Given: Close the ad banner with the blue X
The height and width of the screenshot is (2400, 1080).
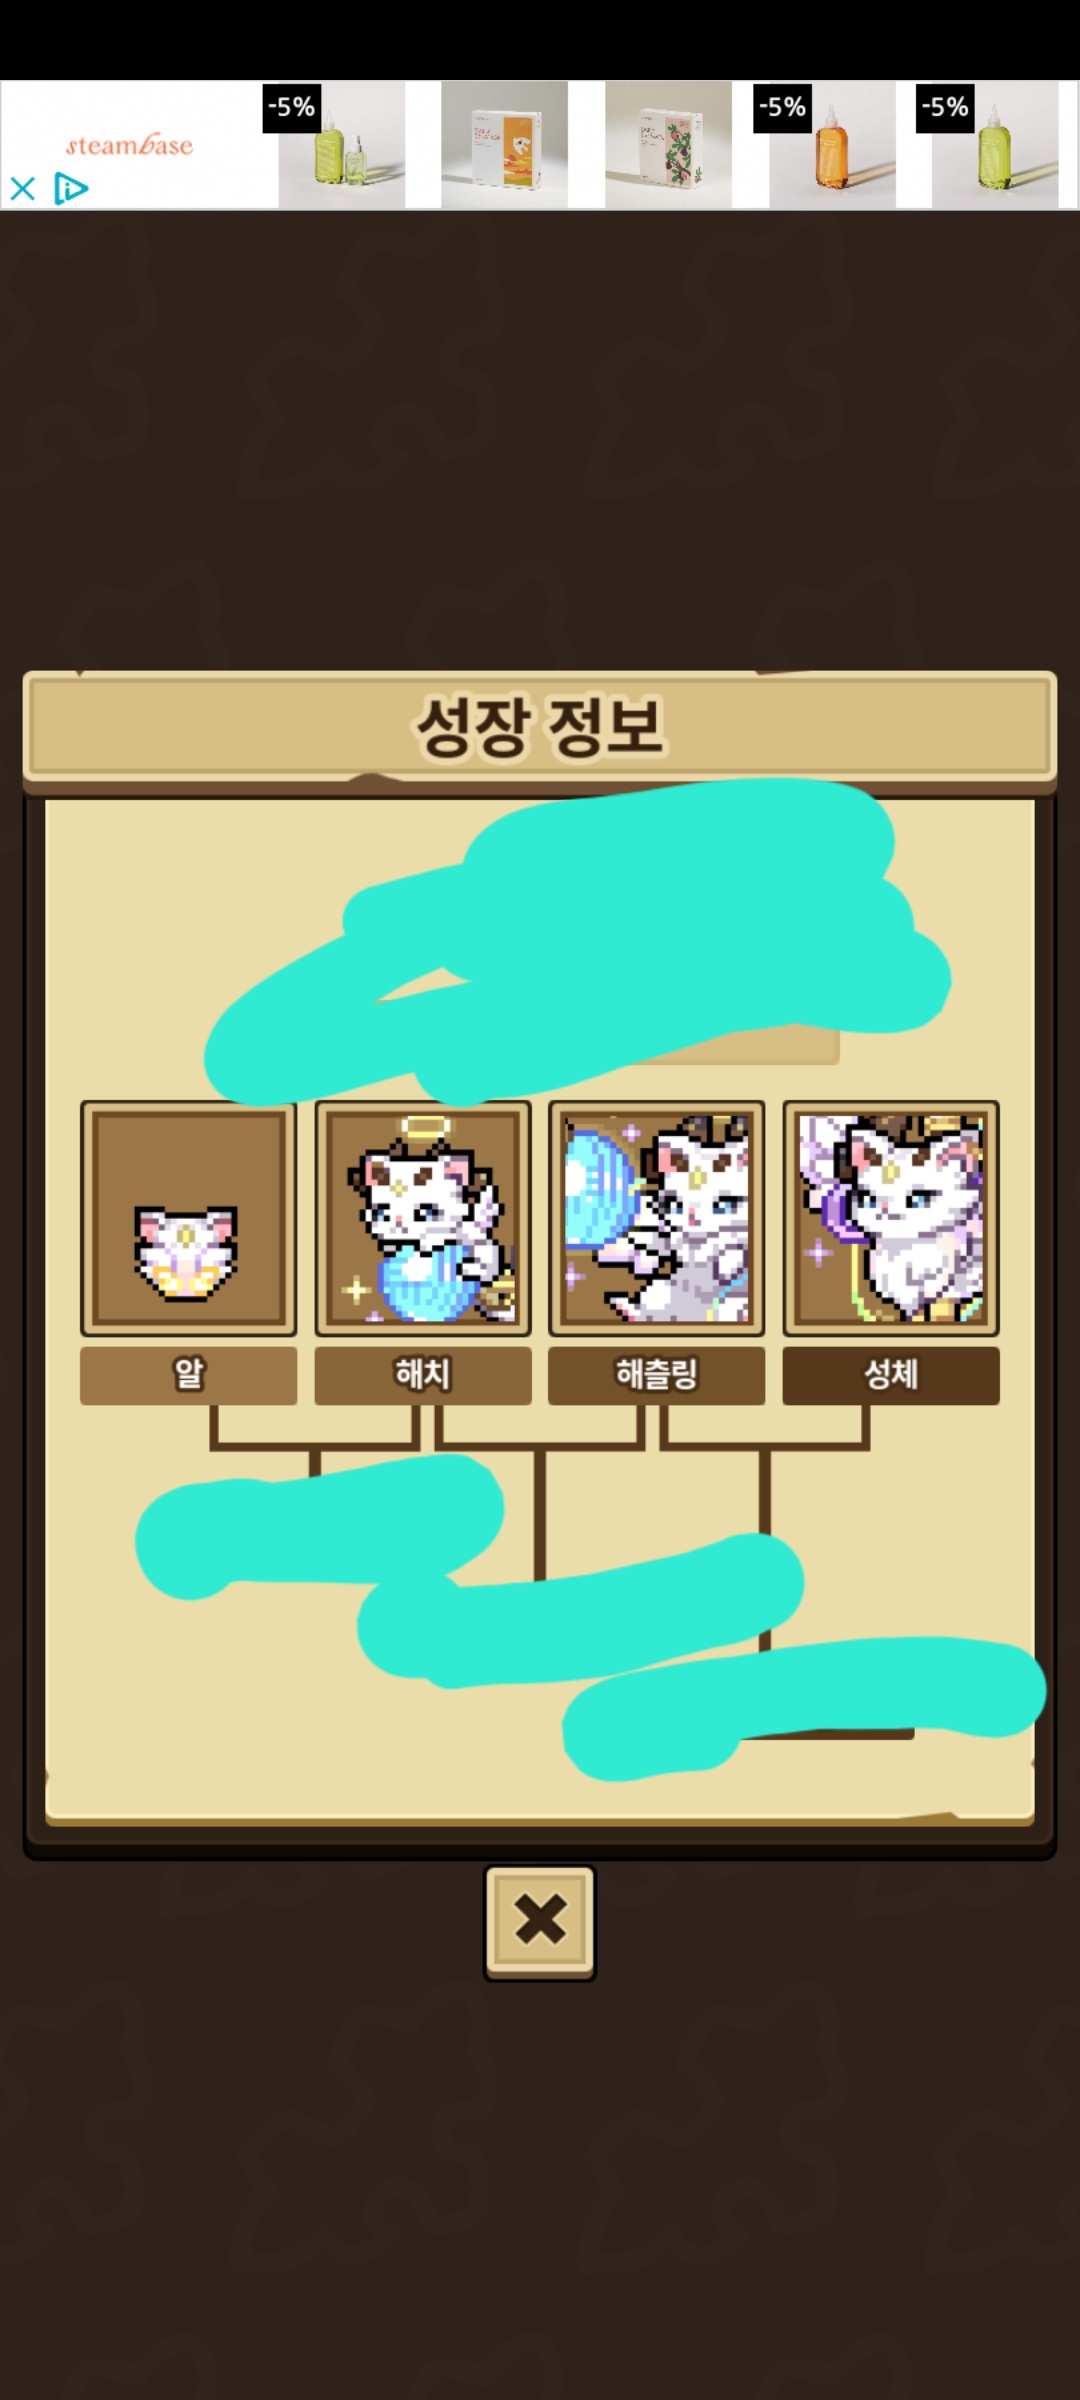Looking at the screenshot, I should coord(23,188).
